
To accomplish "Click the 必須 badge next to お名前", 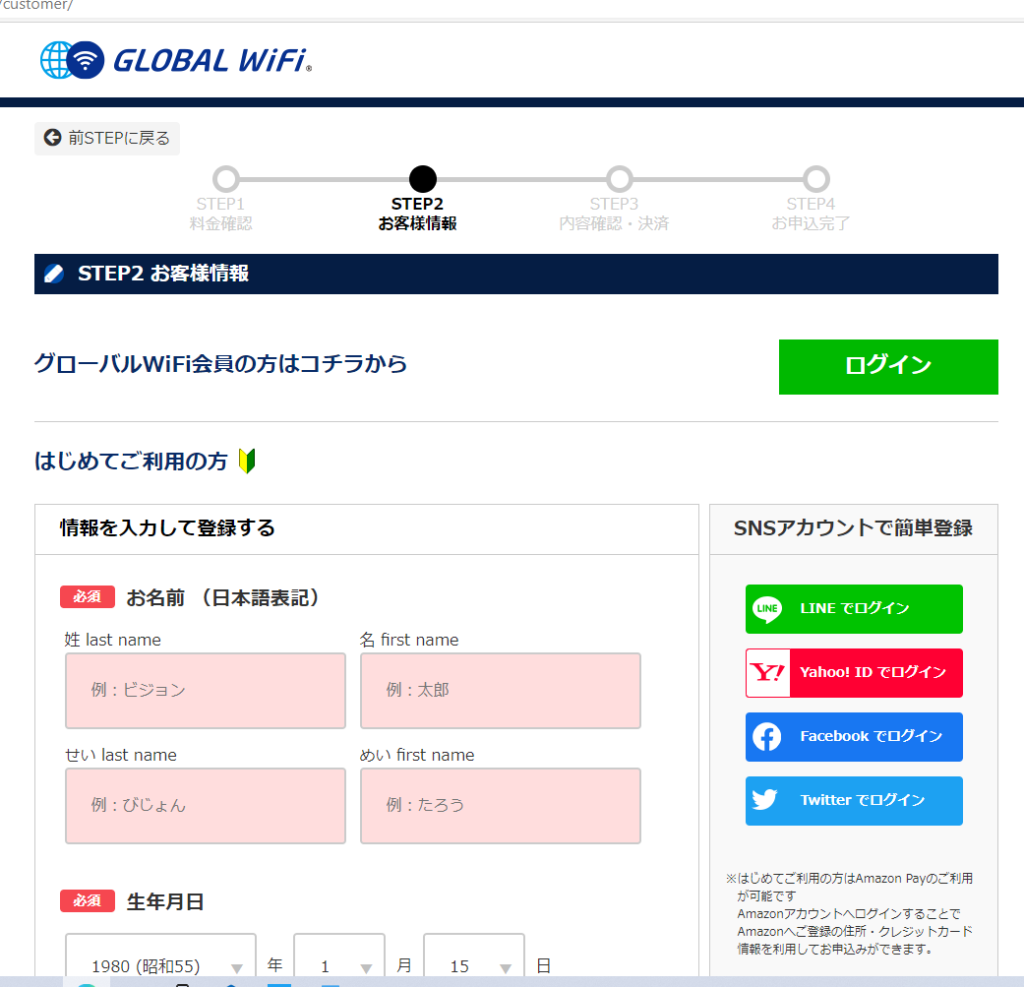I will [88, 596].
